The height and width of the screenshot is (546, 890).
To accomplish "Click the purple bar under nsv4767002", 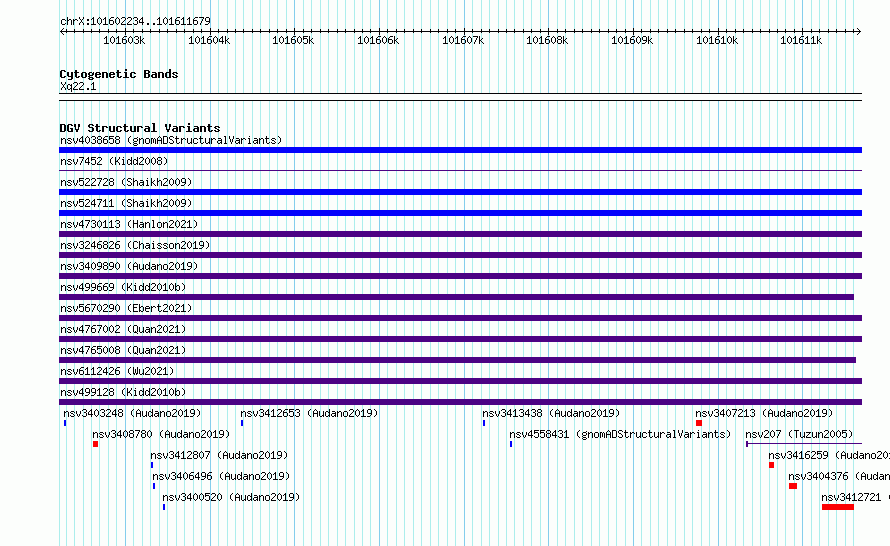I will (460, 339).
